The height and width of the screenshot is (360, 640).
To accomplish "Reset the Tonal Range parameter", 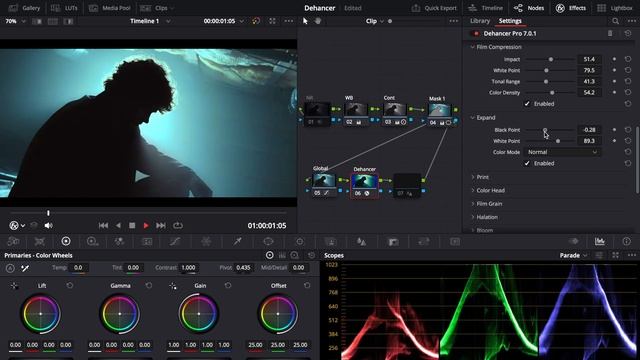I will 628,81.
